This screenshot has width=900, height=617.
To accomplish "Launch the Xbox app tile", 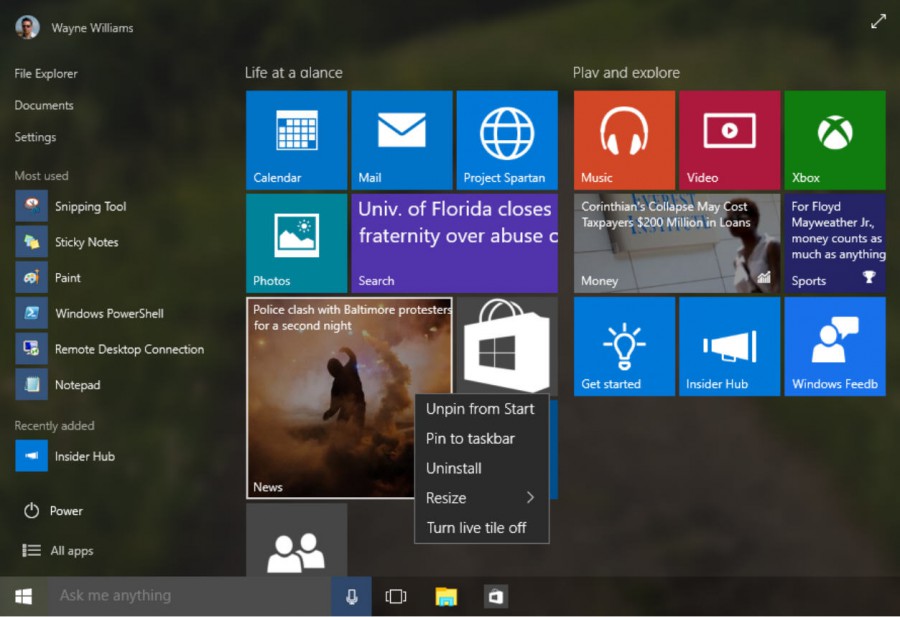I will 834,140.
